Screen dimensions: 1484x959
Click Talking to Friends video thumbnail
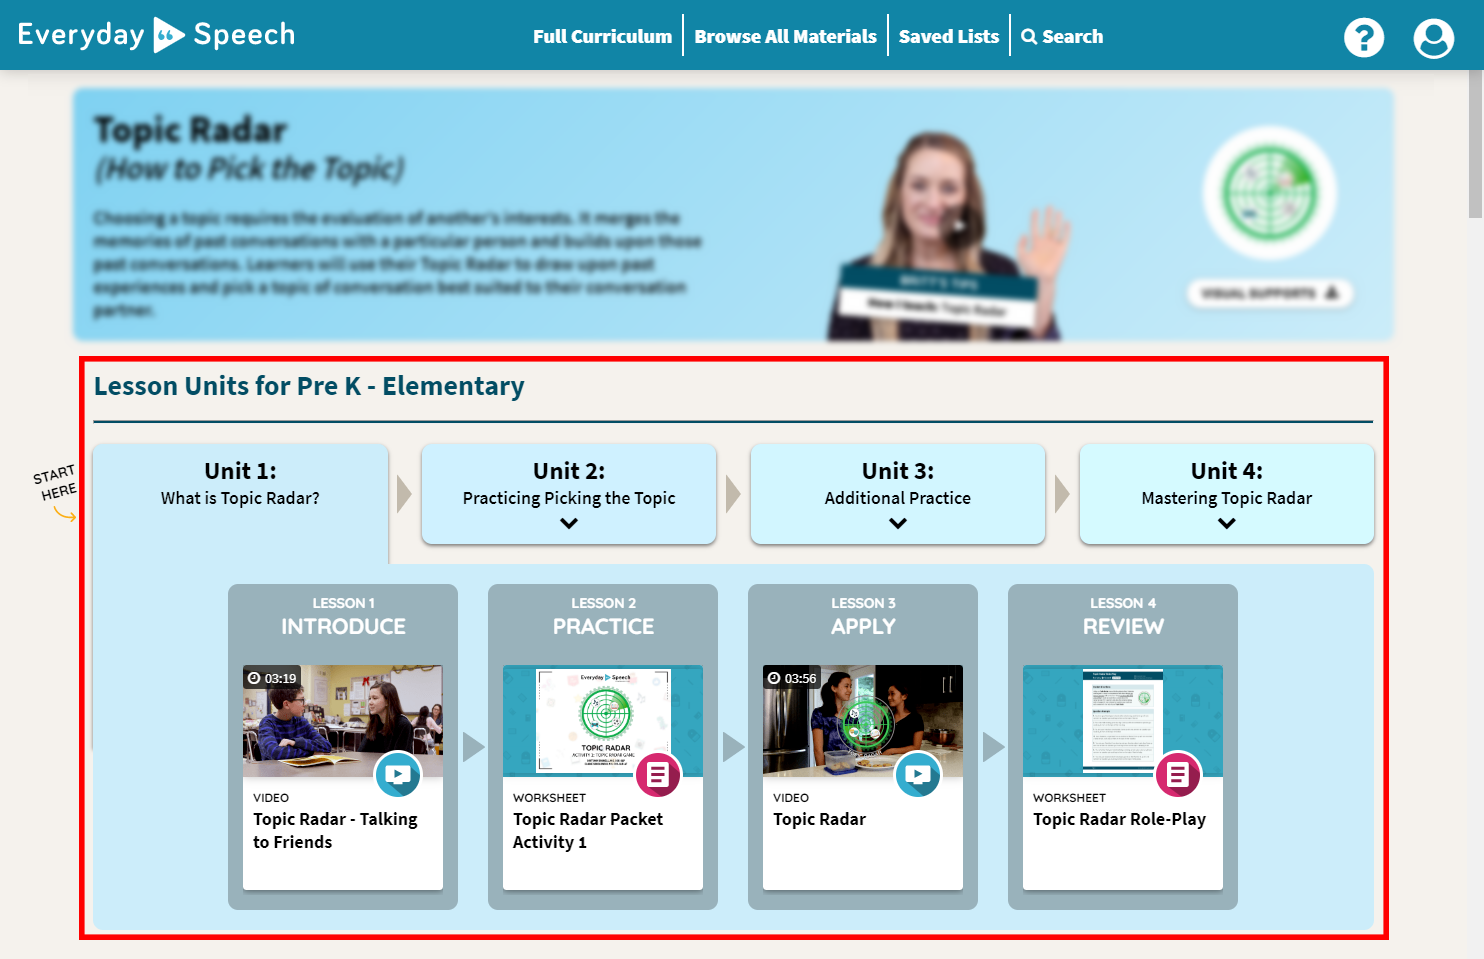tap(343, 721)
